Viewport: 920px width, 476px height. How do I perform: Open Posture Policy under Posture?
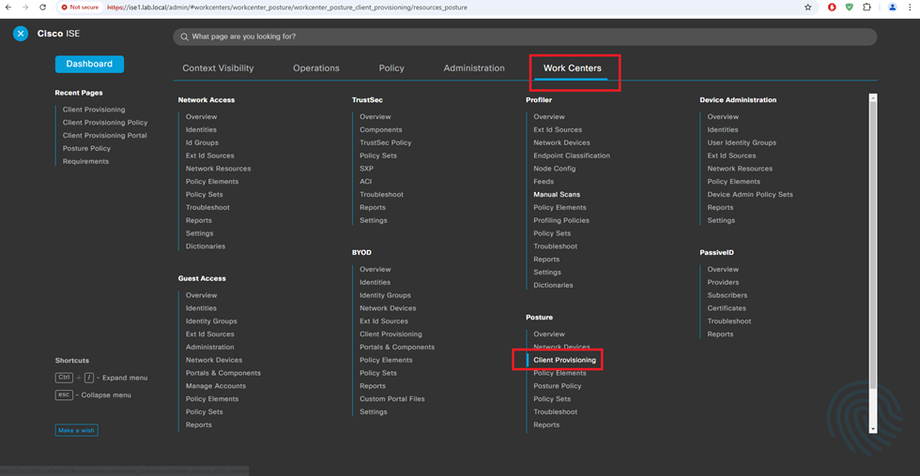[557, 386]
